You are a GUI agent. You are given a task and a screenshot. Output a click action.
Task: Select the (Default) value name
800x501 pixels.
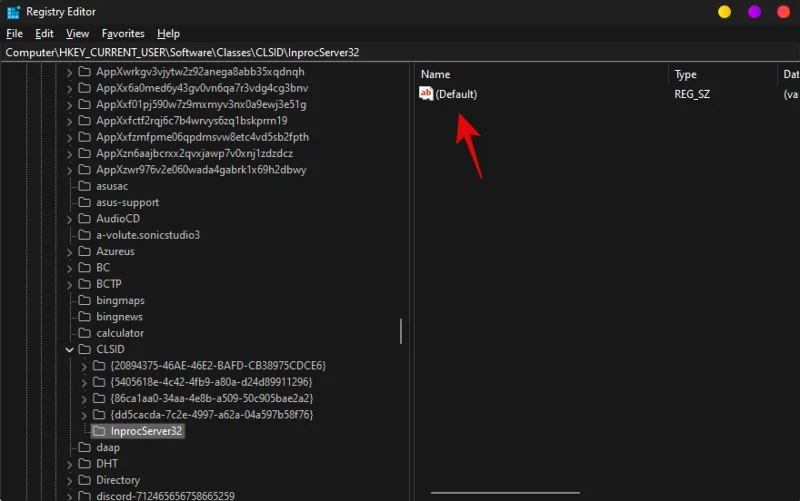(456, 94)
